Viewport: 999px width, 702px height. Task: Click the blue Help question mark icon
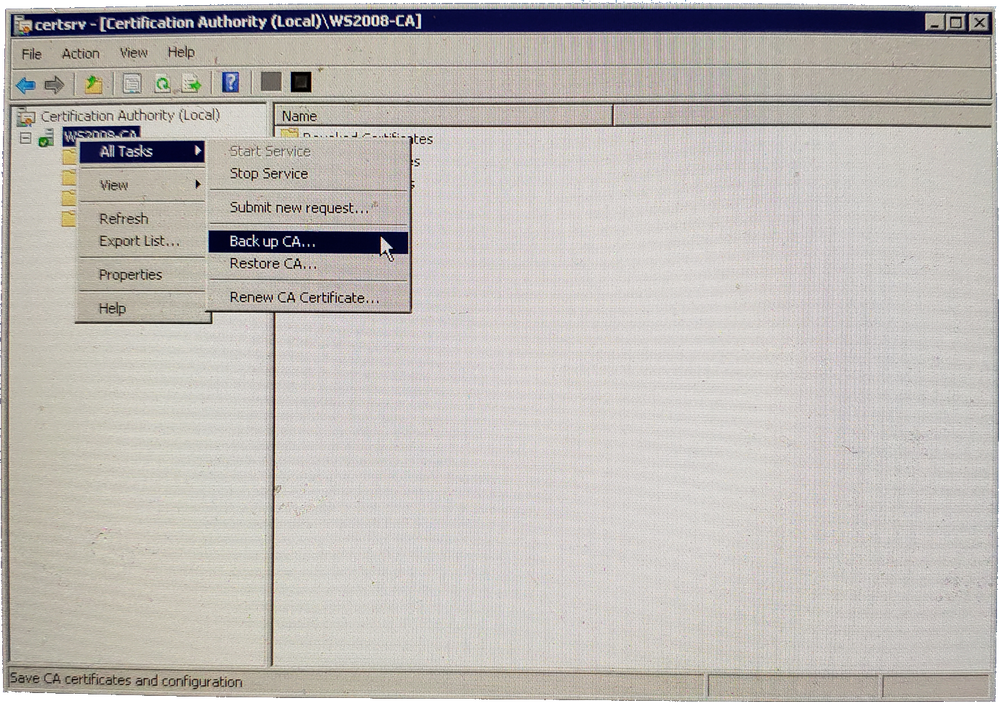230,84
